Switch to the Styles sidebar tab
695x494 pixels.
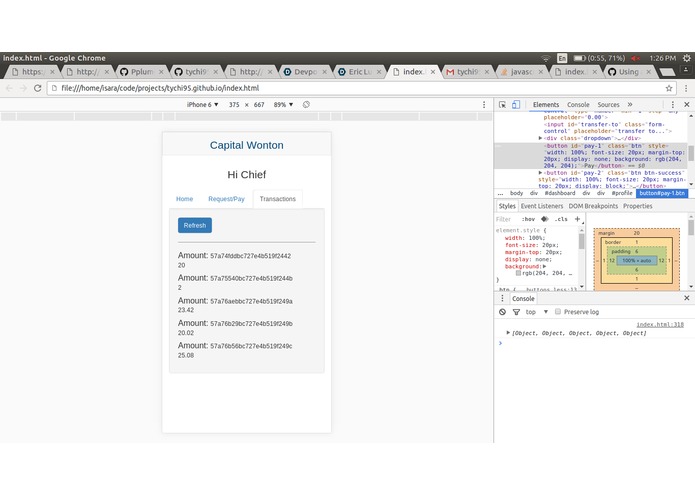coord(507,206)
